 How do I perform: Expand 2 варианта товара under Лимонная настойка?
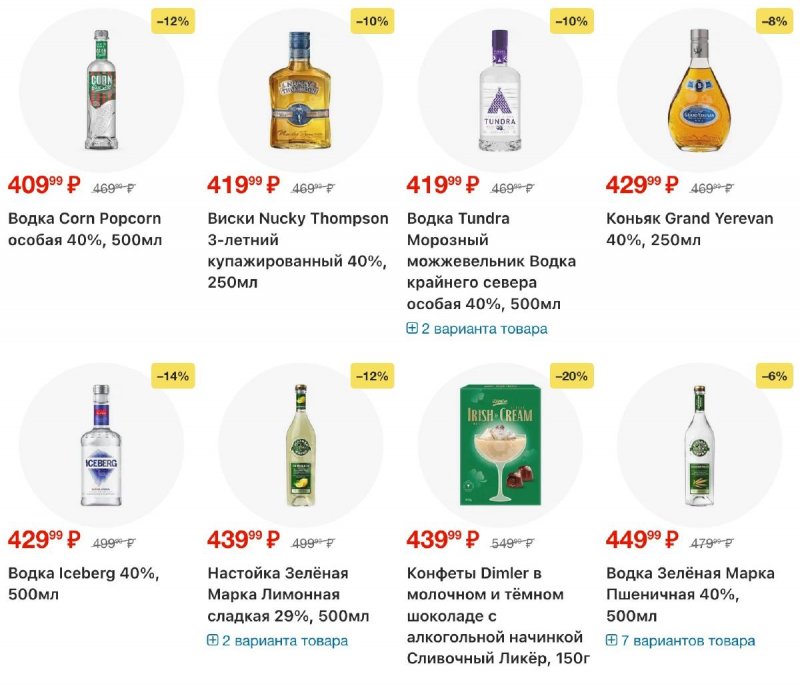(x=277, y=640)
